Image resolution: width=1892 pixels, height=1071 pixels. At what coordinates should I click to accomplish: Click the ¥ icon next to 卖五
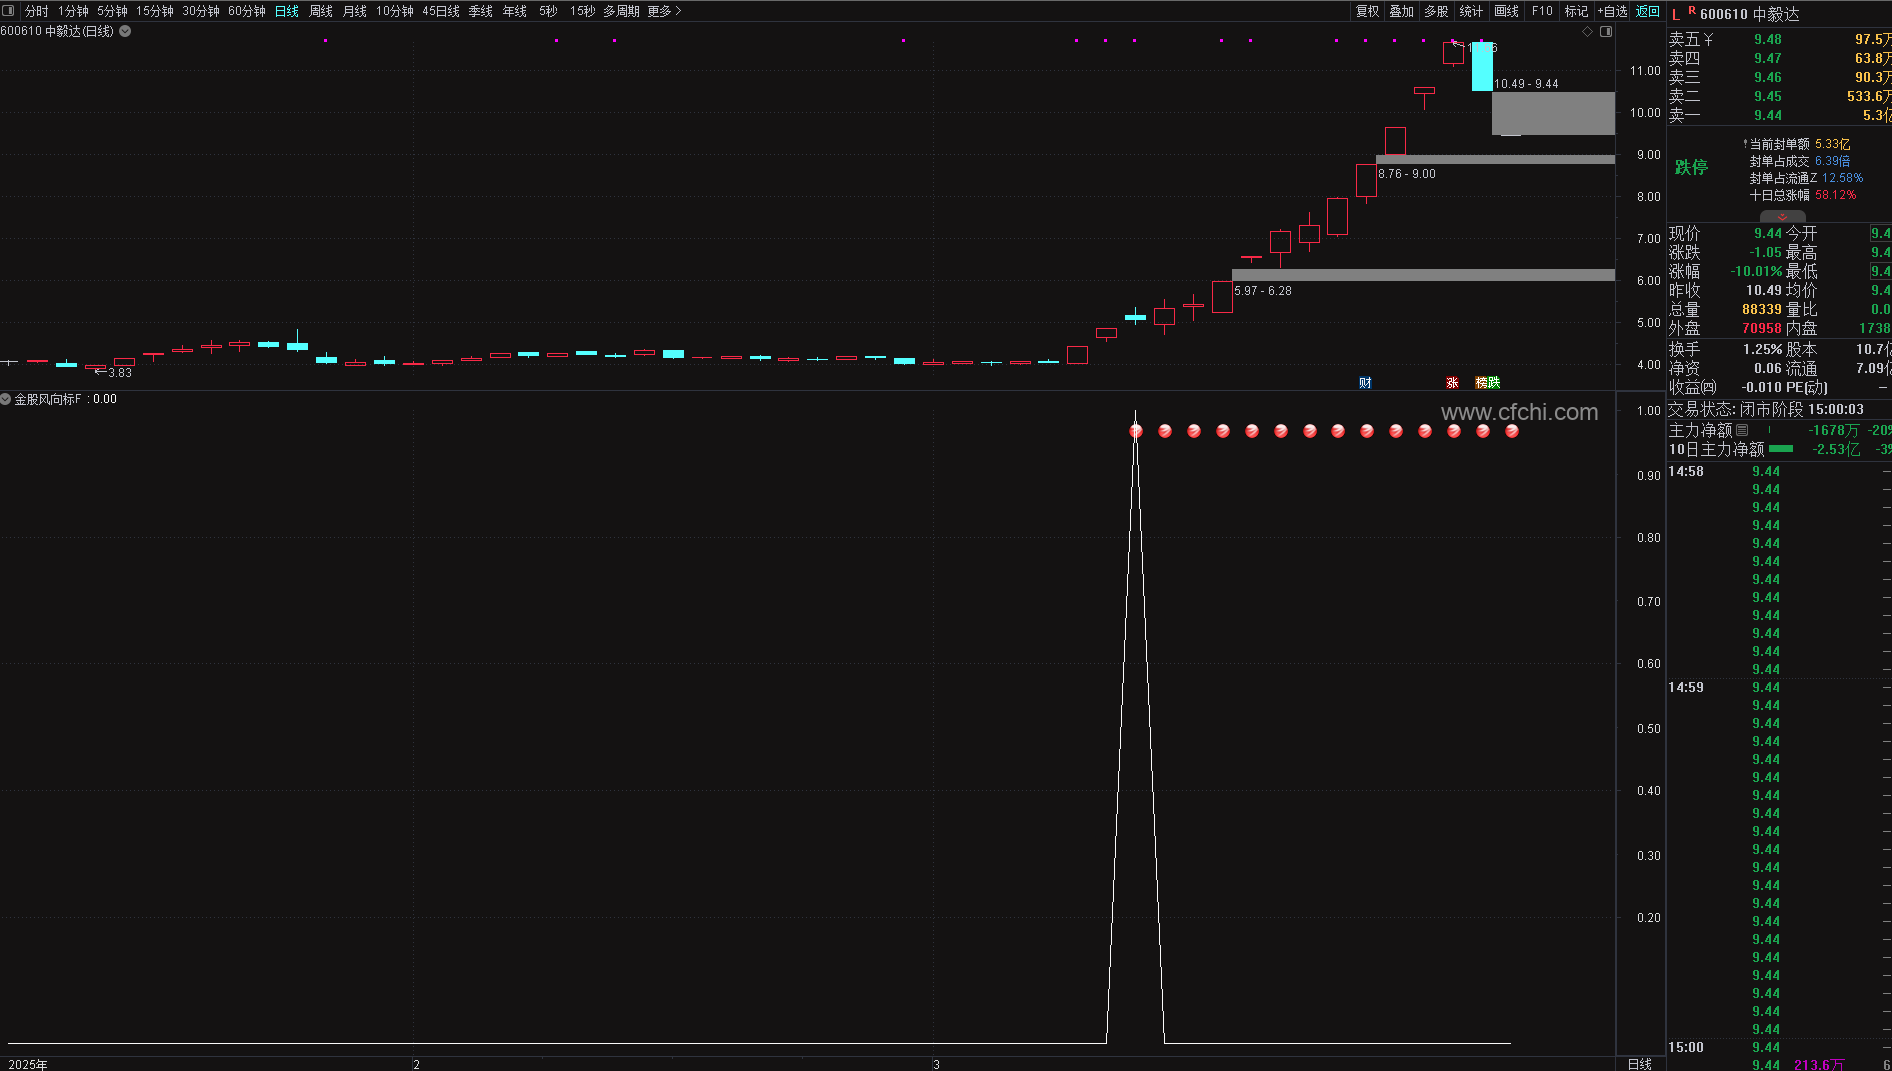1708,39
